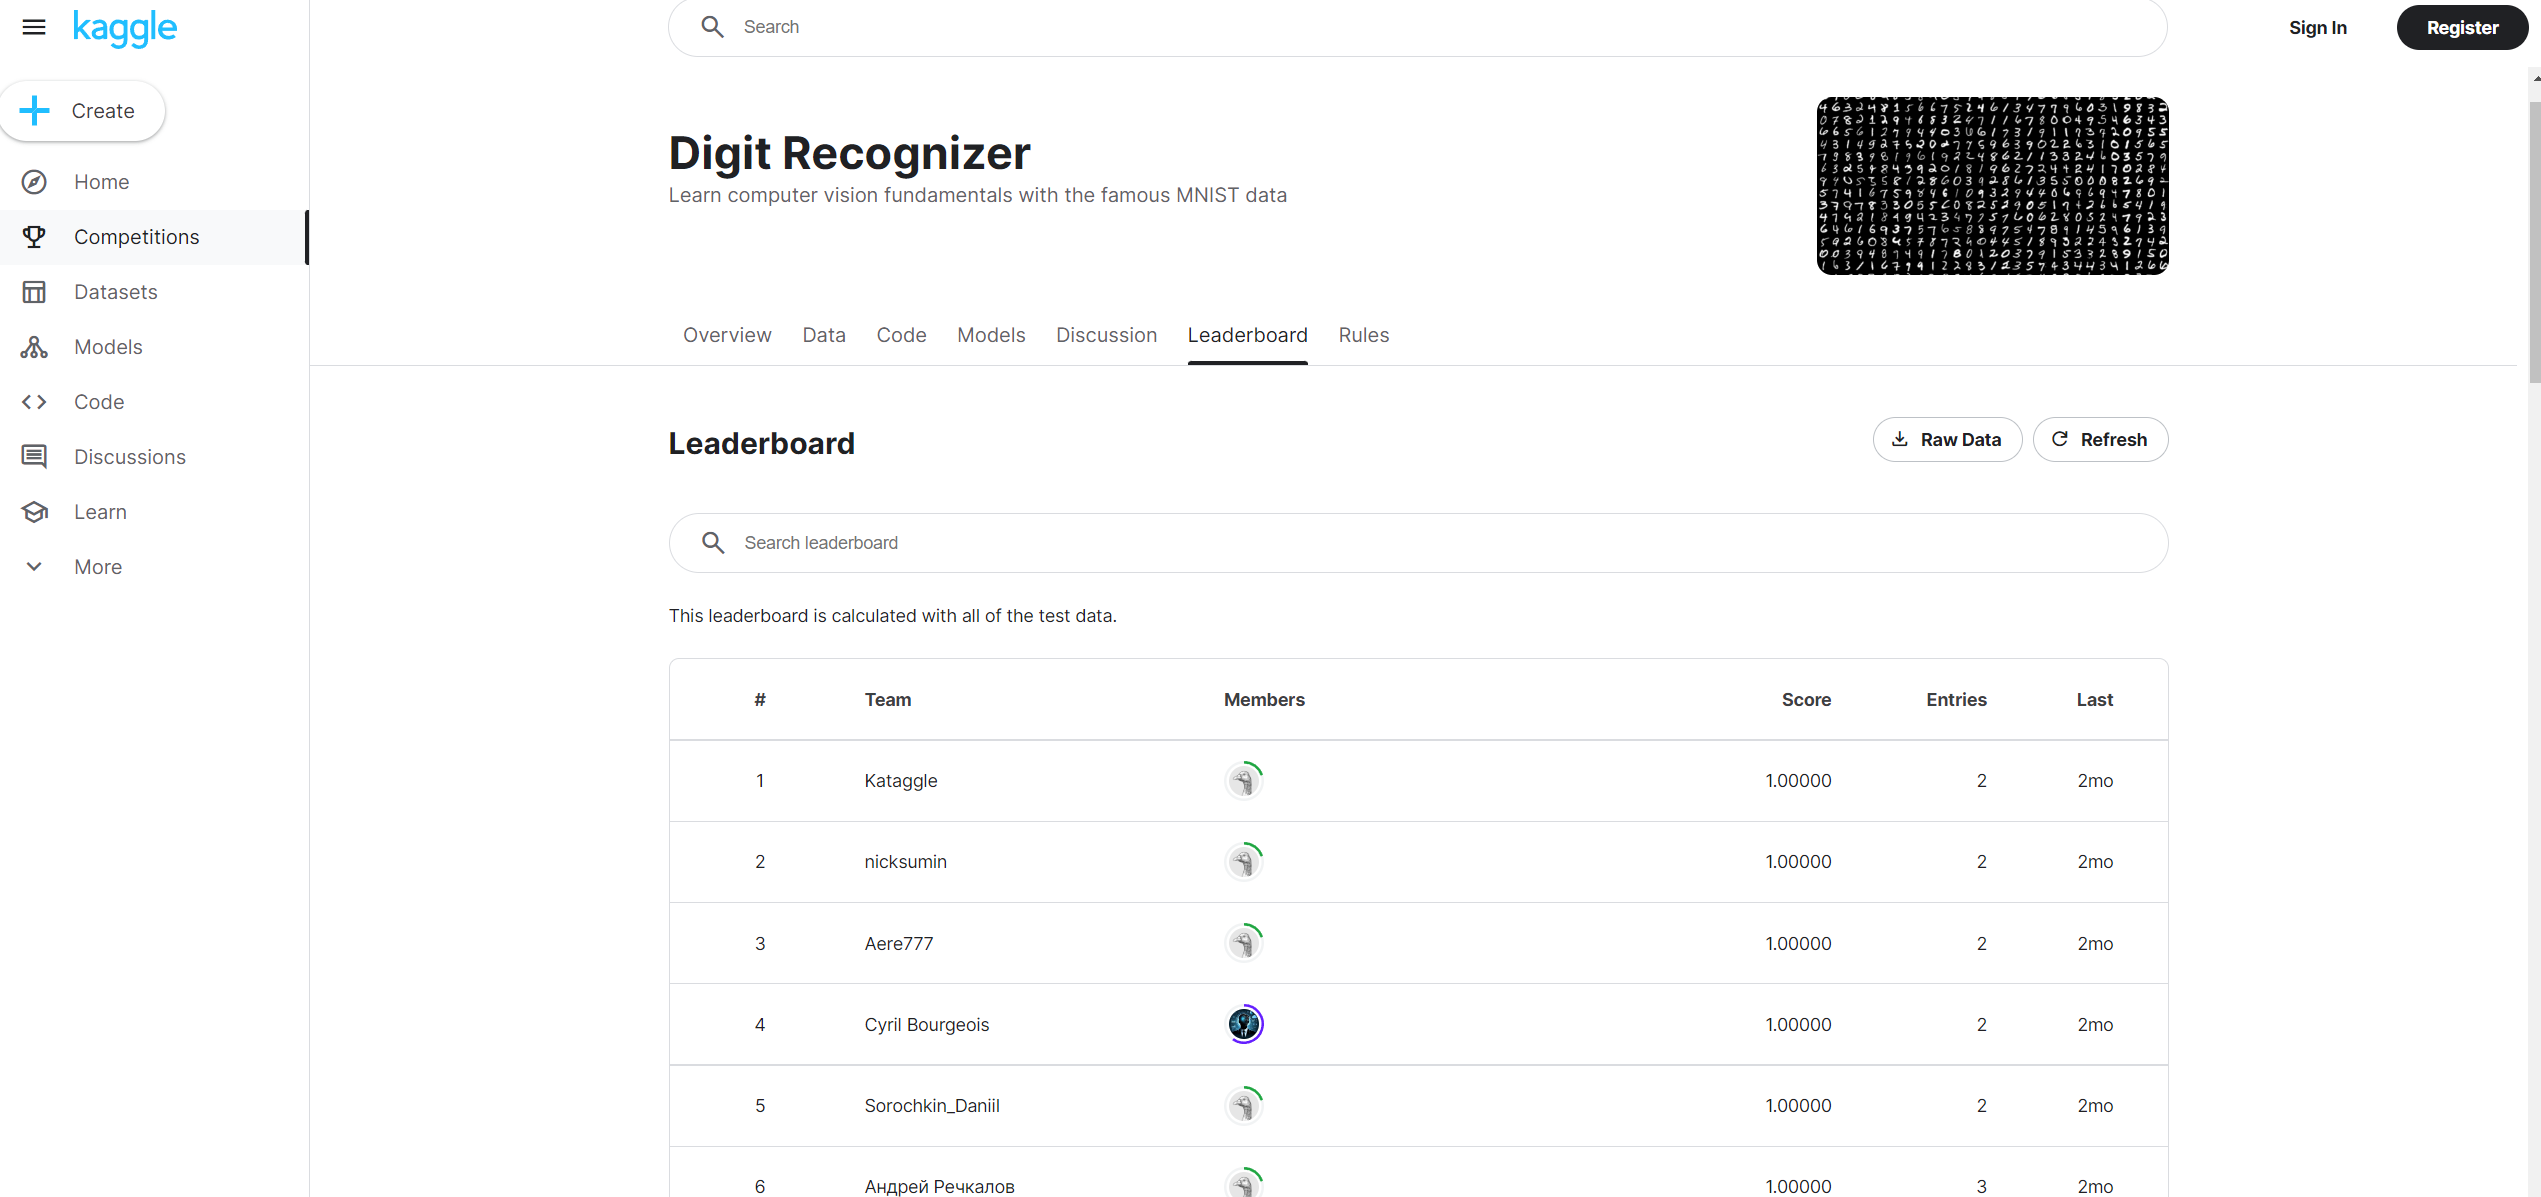2541x1197 pixels.
Task: Open the competition Models tab
Action: pyautogui.click(x=991, y=335)
